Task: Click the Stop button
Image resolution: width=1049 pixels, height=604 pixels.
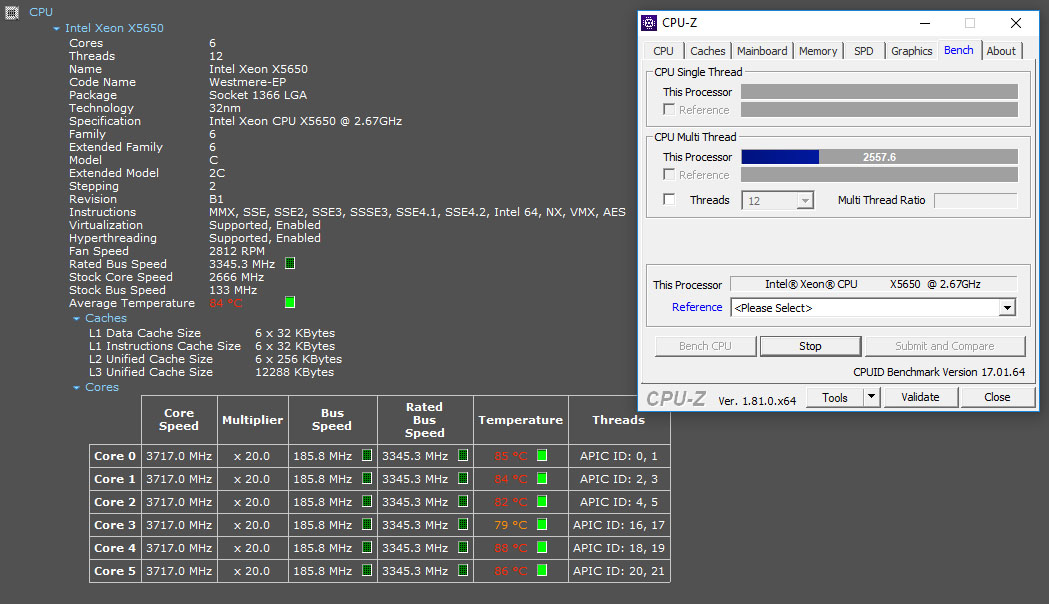Action: (x=810, y=346)
